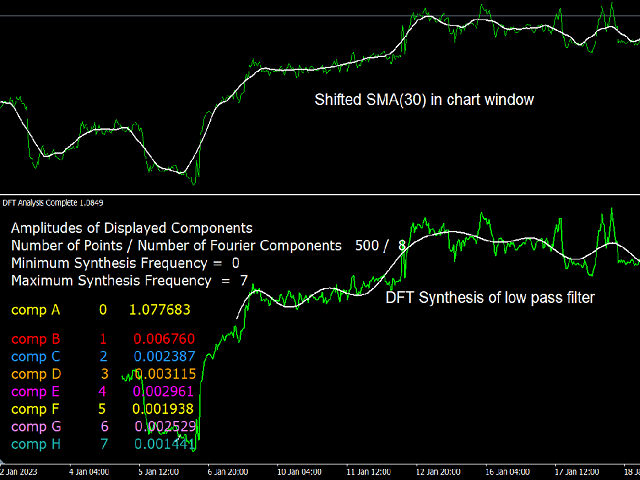Select the pink 'comp G' label
640x480 pixels.
coord(36,427)
